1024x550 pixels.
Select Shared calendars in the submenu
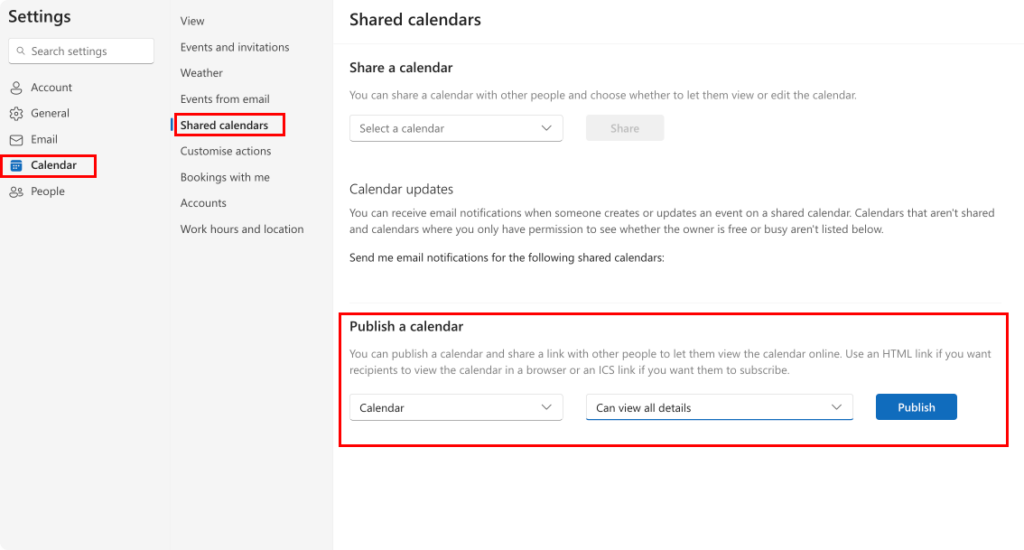[224, 125]
